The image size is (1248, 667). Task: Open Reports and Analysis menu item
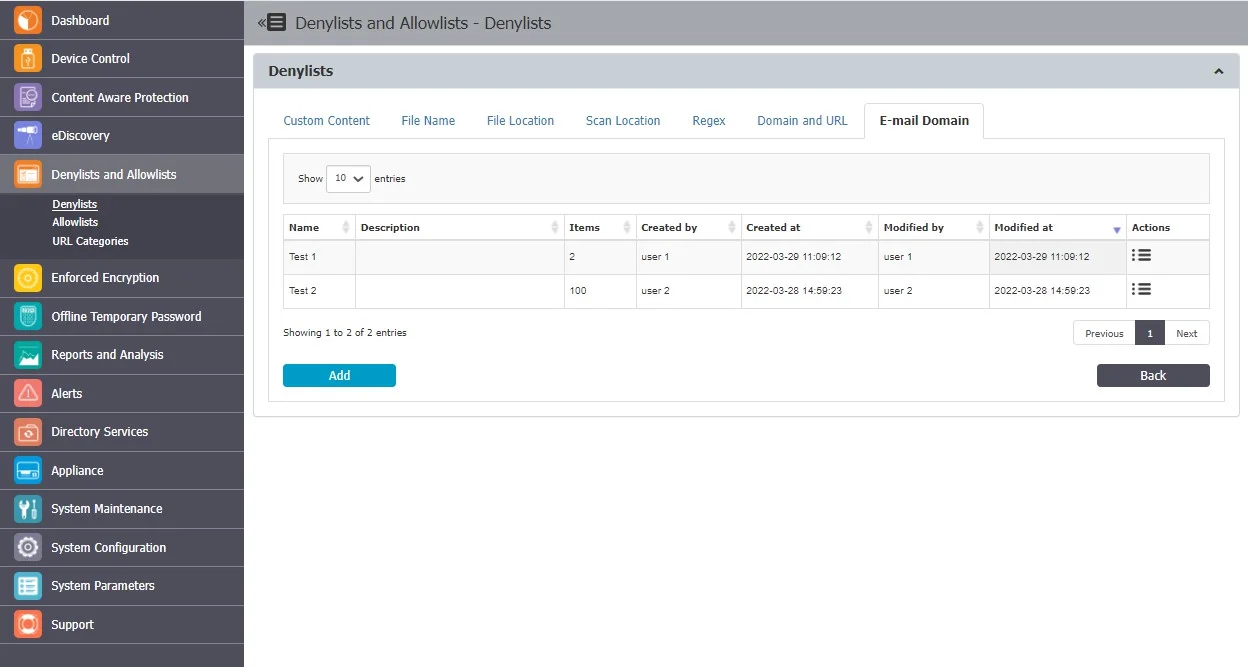[122, 354]
